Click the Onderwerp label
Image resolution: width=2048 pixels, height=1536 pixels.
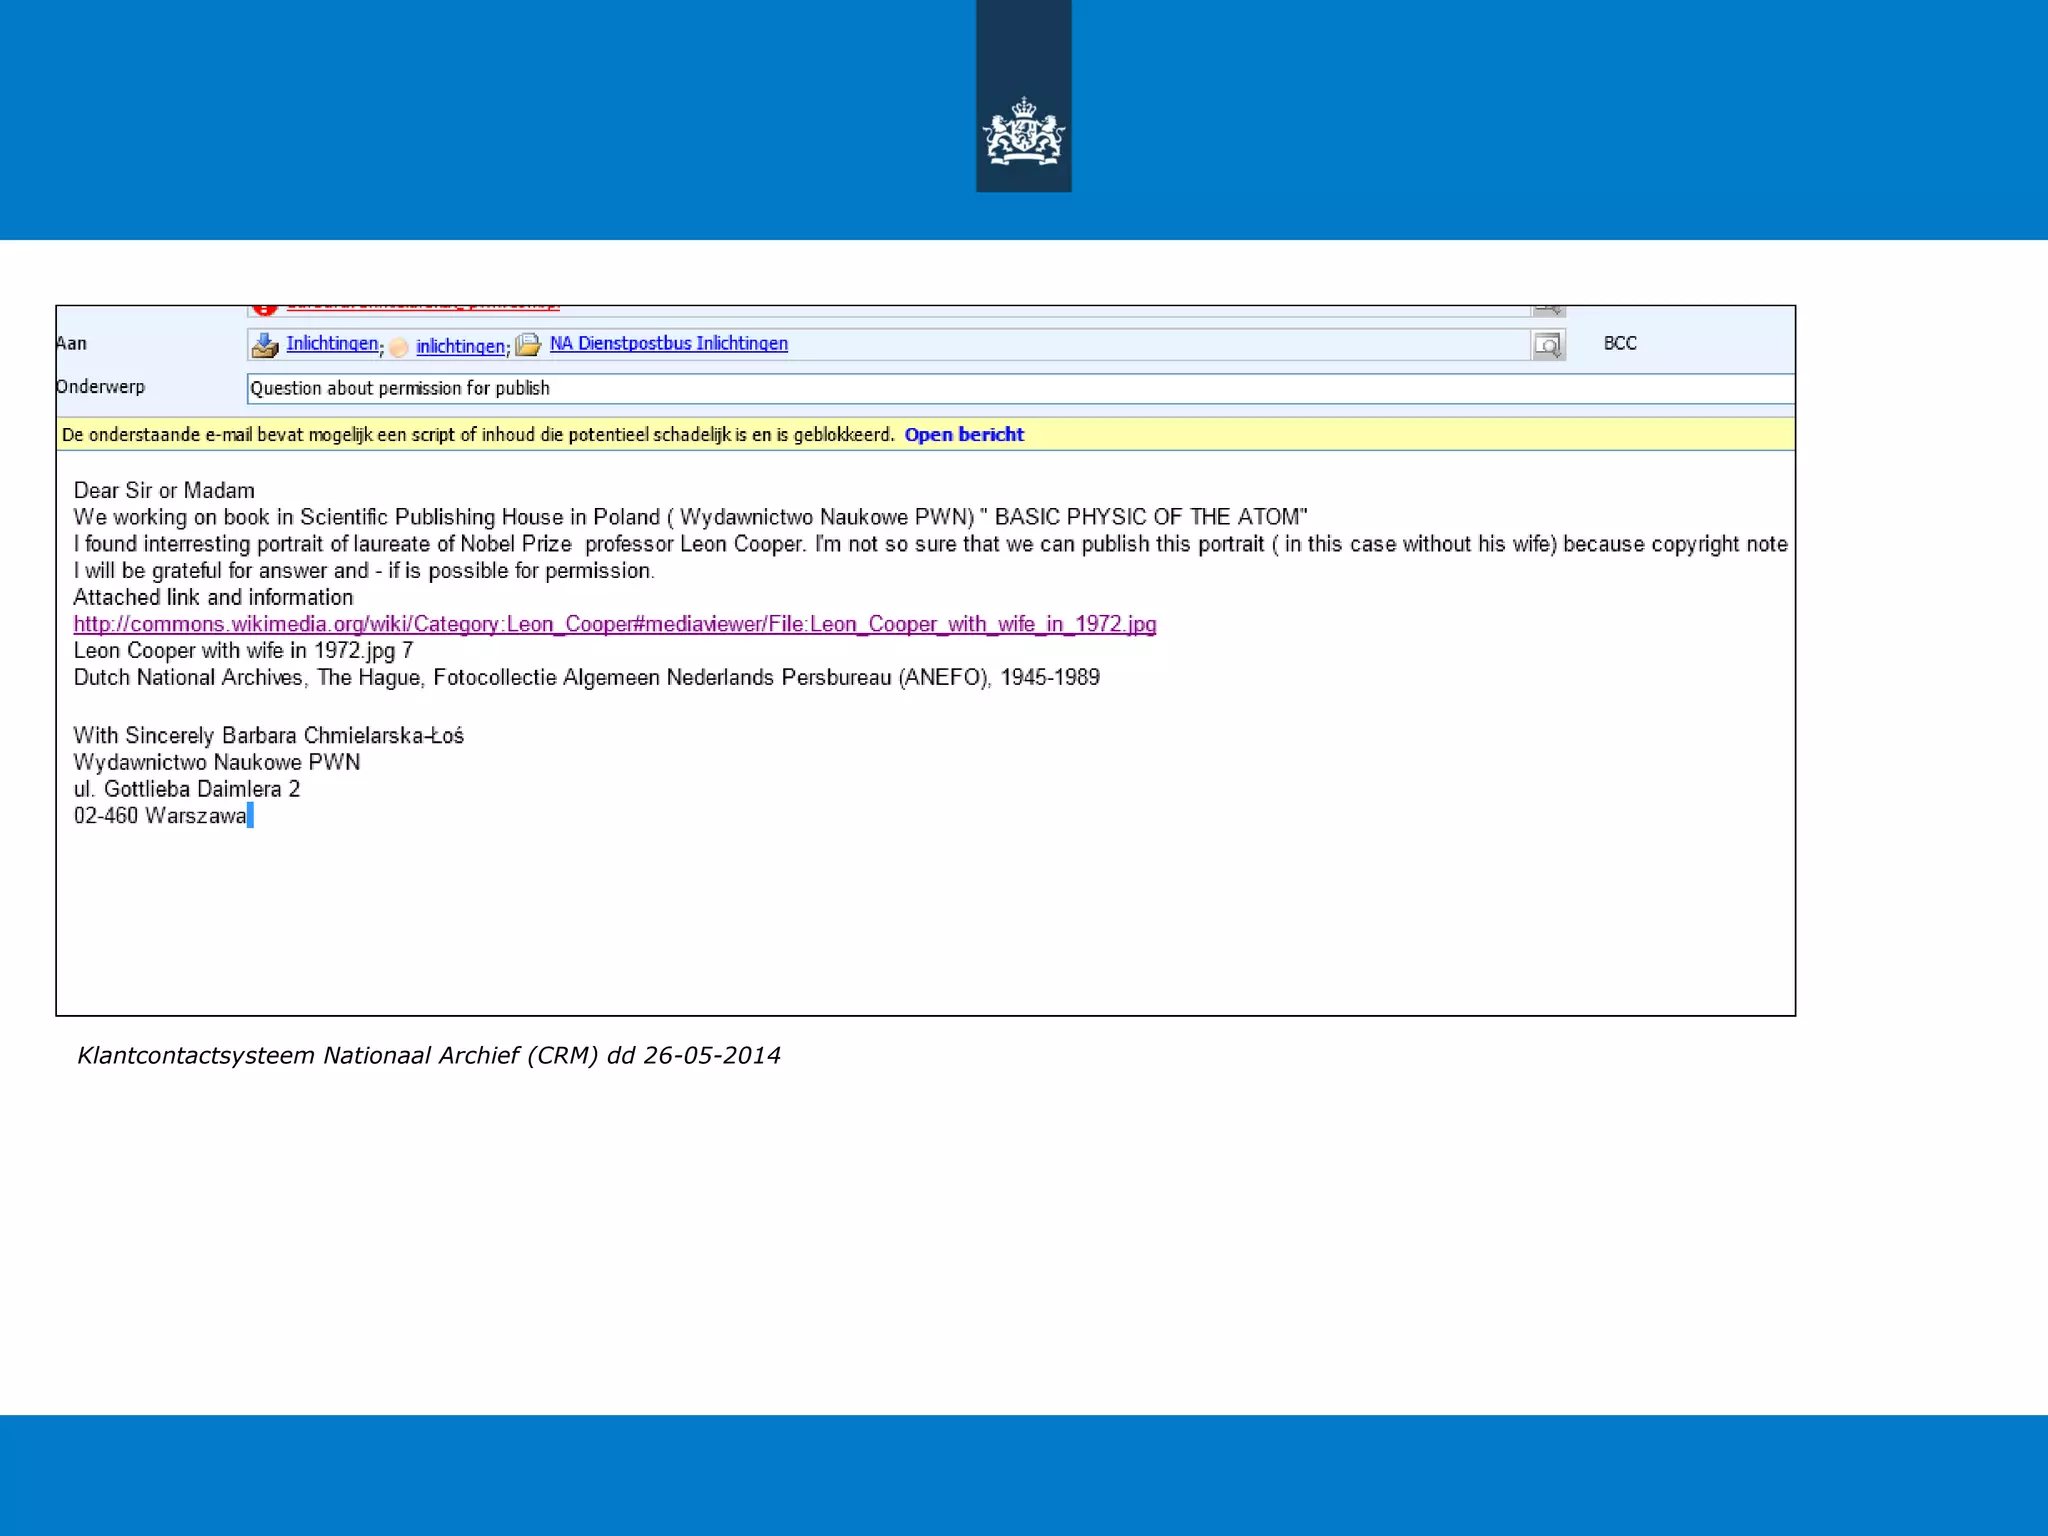click(x=100, y=386)
